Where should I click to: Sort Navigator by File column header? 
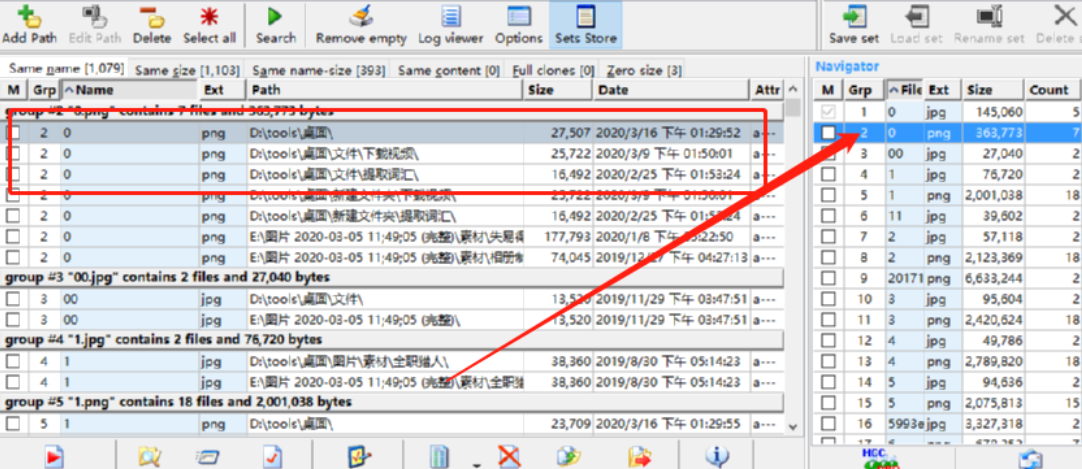904,90
